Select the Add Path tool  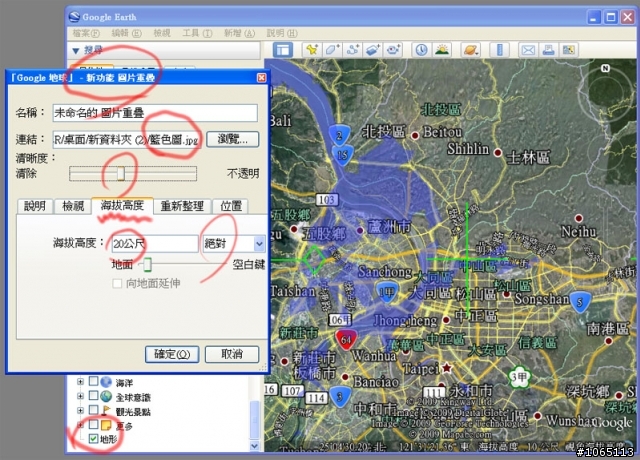(353, 50)
